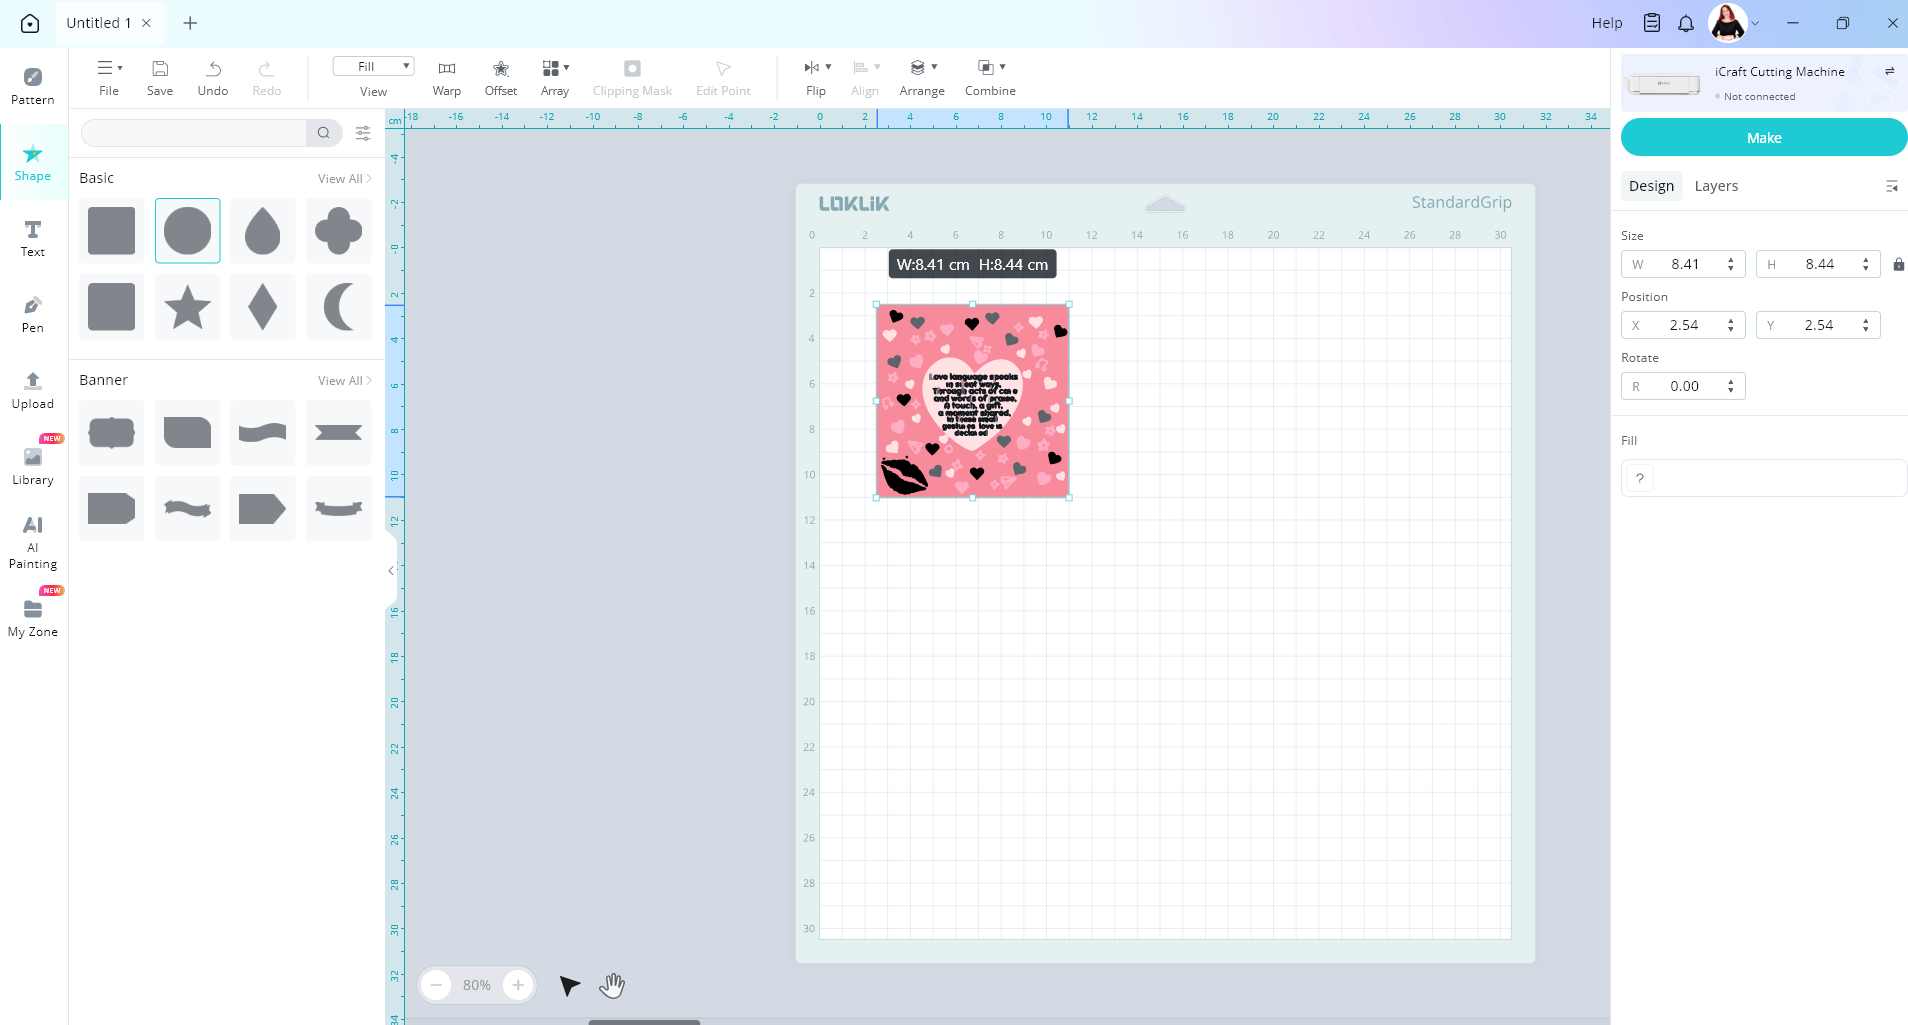
Task: Open the AI Painting tool
Action: [32, 541]
